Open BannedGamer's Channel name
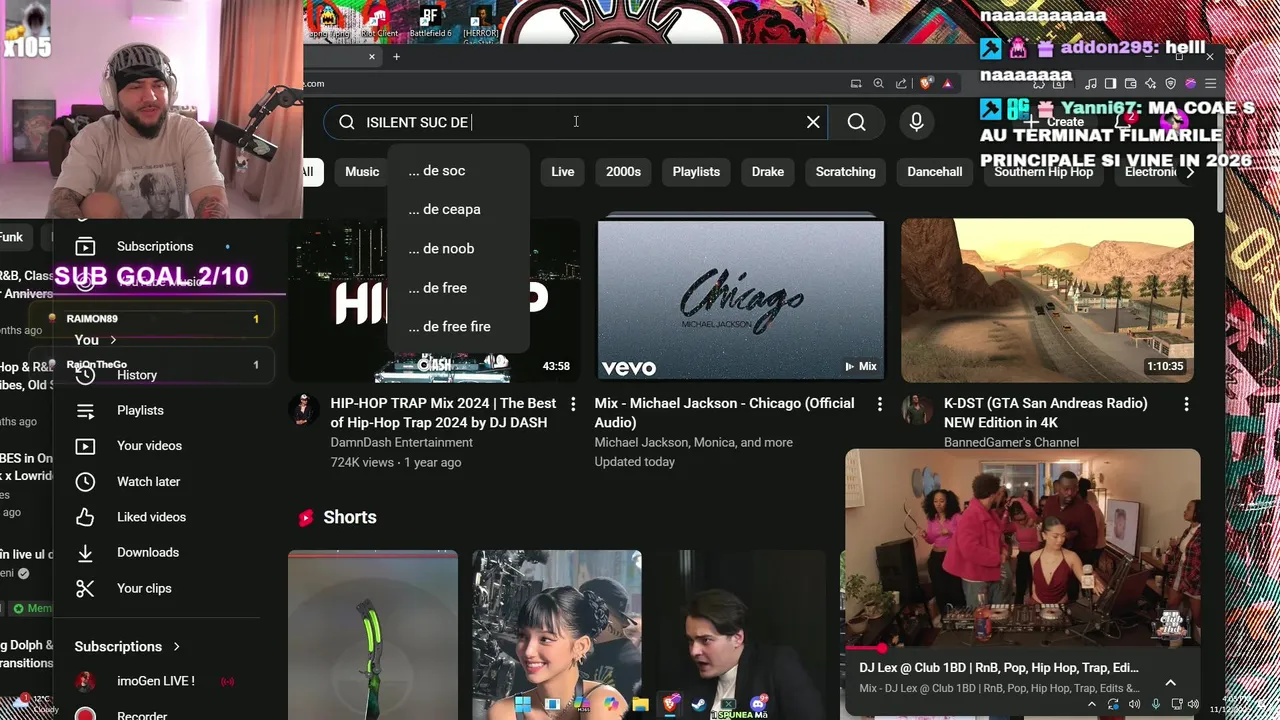The image size is (1280, 720). click(x=1011, y=443)
